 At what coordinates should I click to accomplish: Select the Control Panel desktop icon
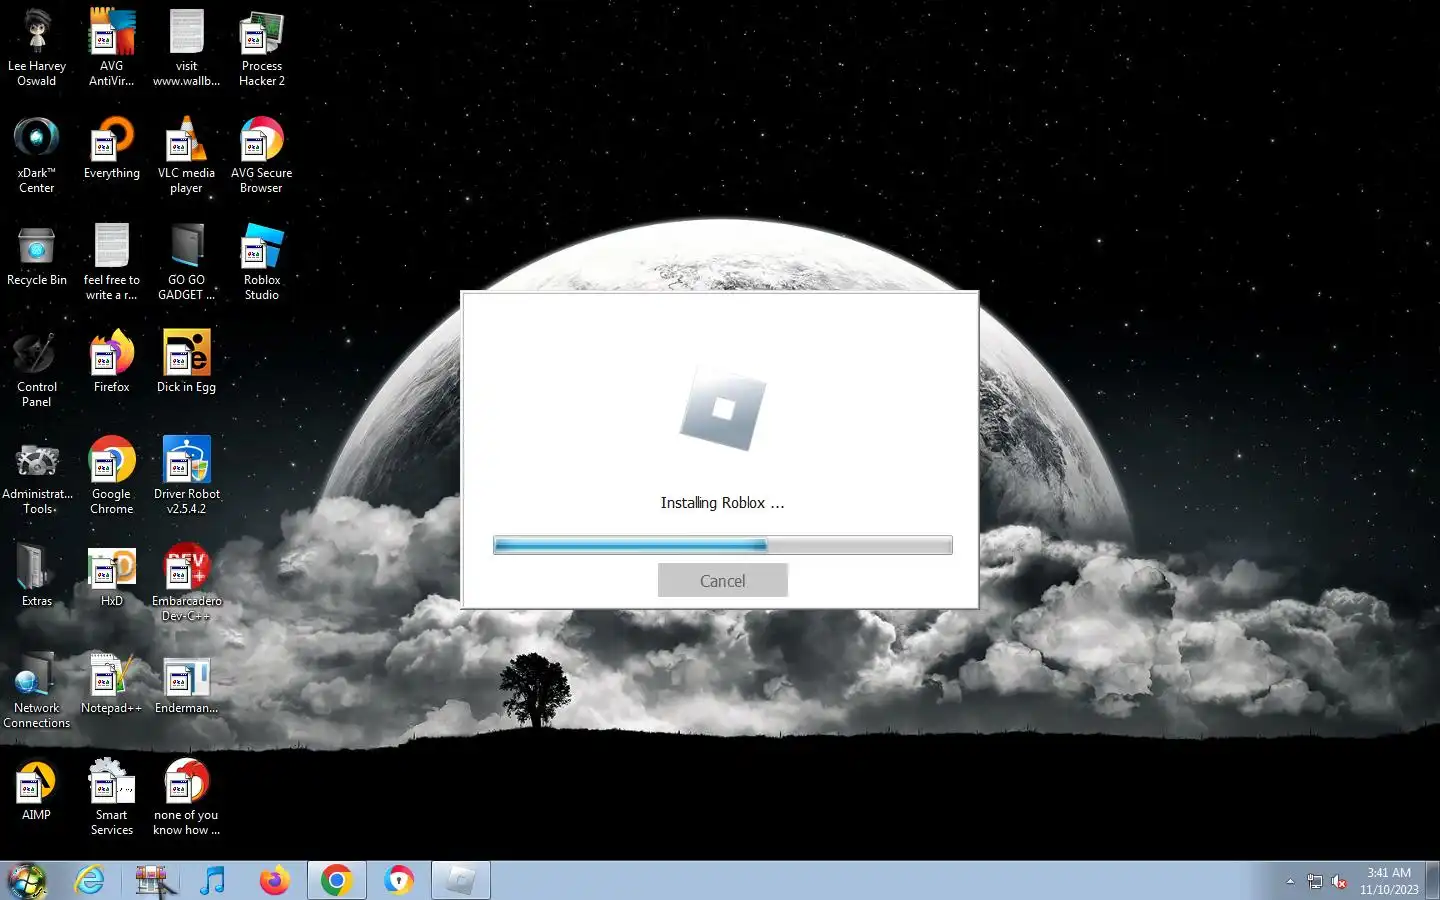tap(37, 368)
